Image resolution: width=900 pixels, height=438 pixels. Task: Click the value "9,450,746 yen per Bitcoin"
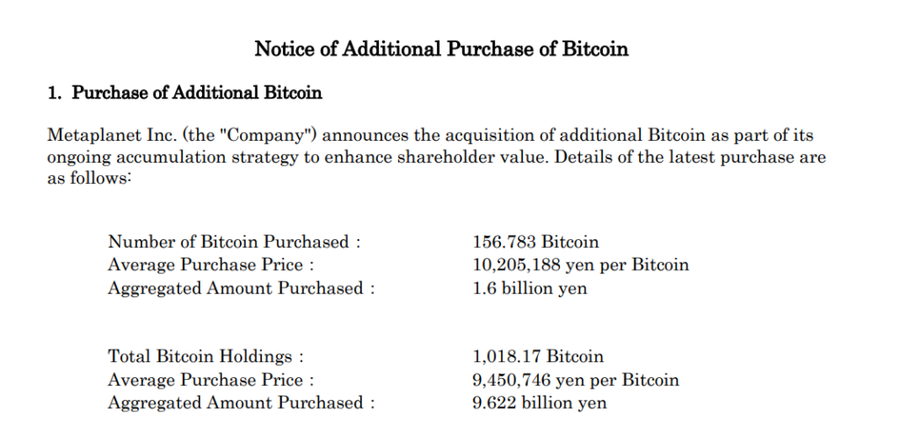coord(575,380)
